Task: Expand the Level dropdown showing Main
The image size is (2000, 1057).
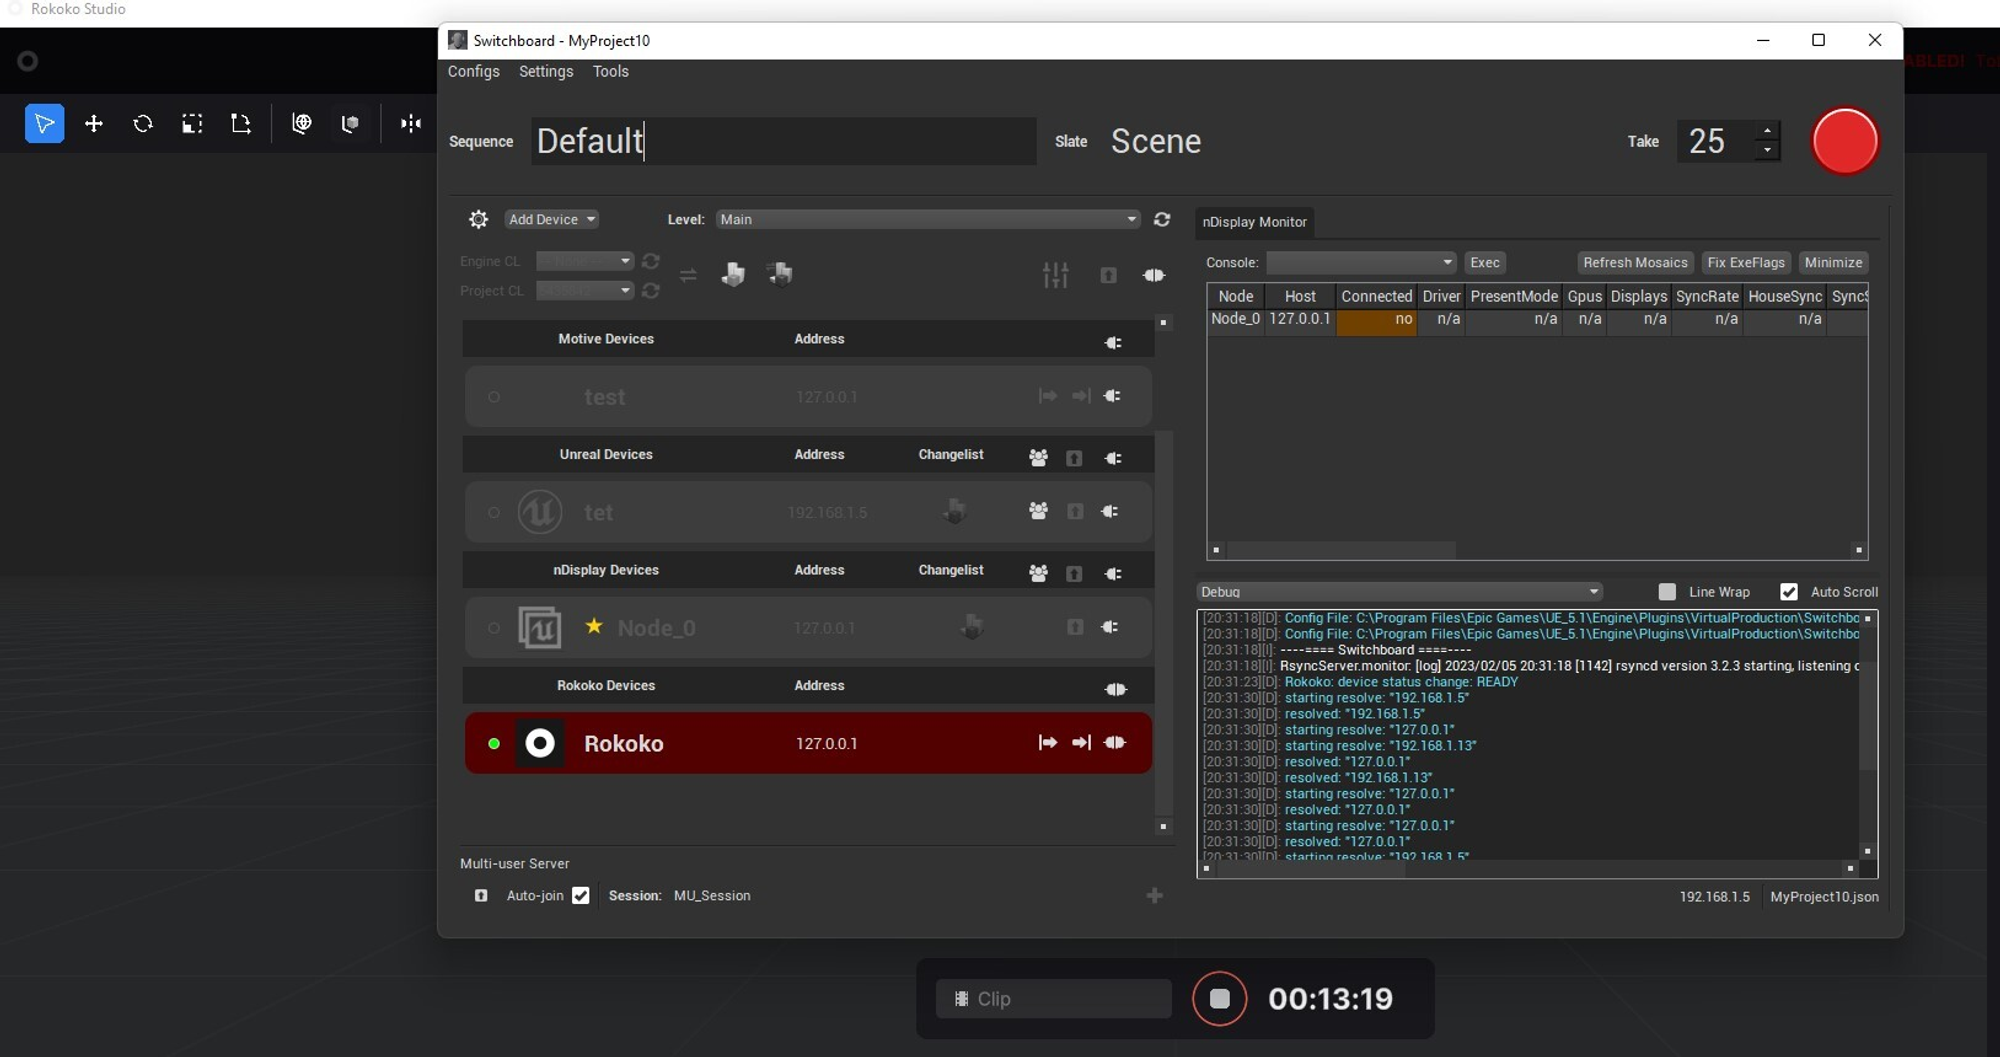Action: click(927, 219)
